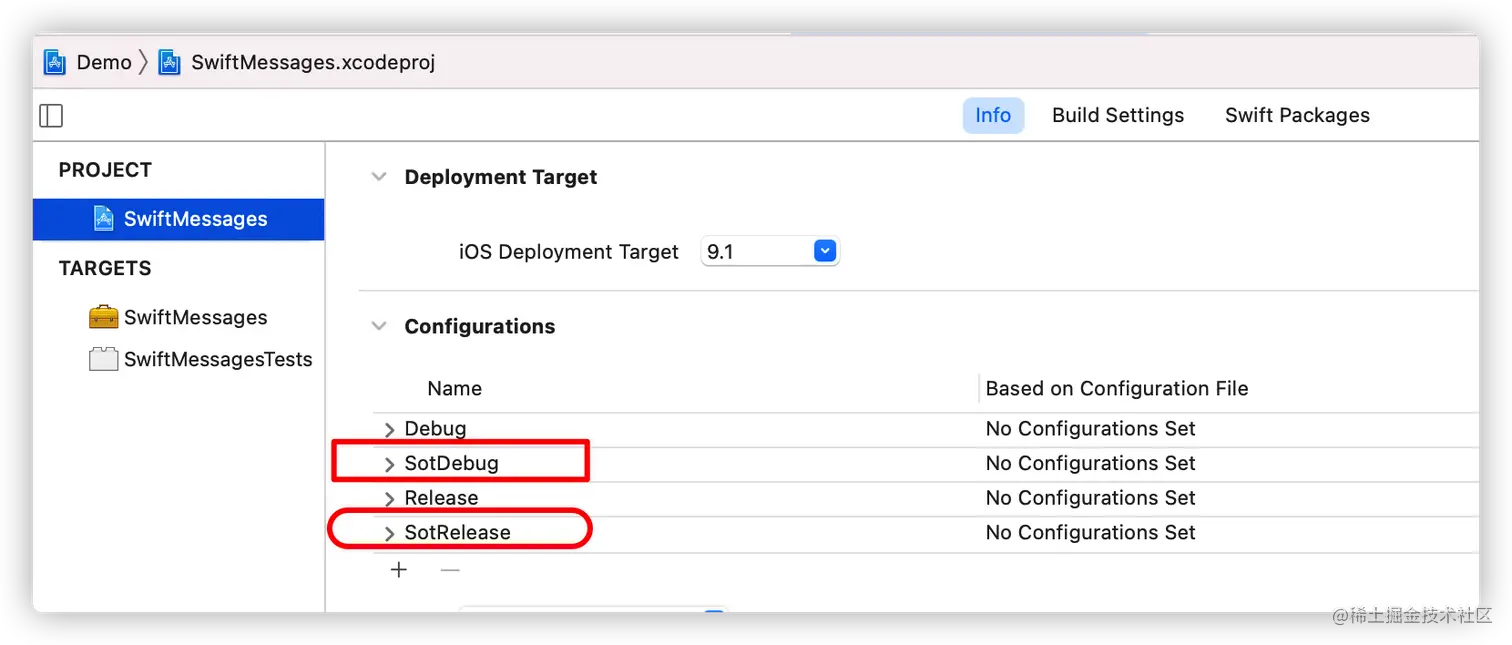The image size is (1512, 645).
Task: Click the Demo project icon in breadcrumb
Action: 54,62
